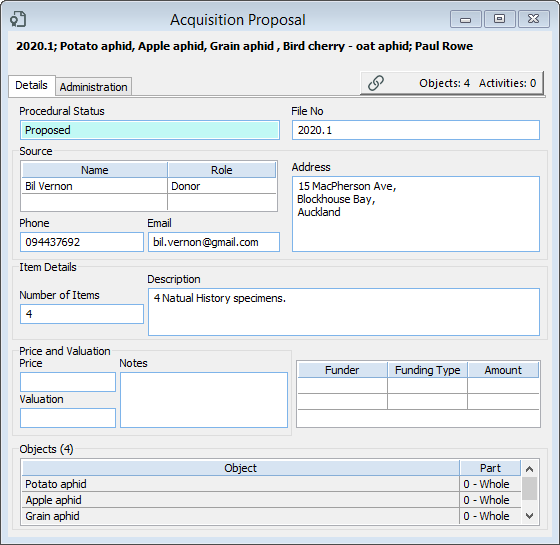Click the Valuation input field
This screenshot has height=545, width=560.
pyautogui.click(x=68, y=418)
